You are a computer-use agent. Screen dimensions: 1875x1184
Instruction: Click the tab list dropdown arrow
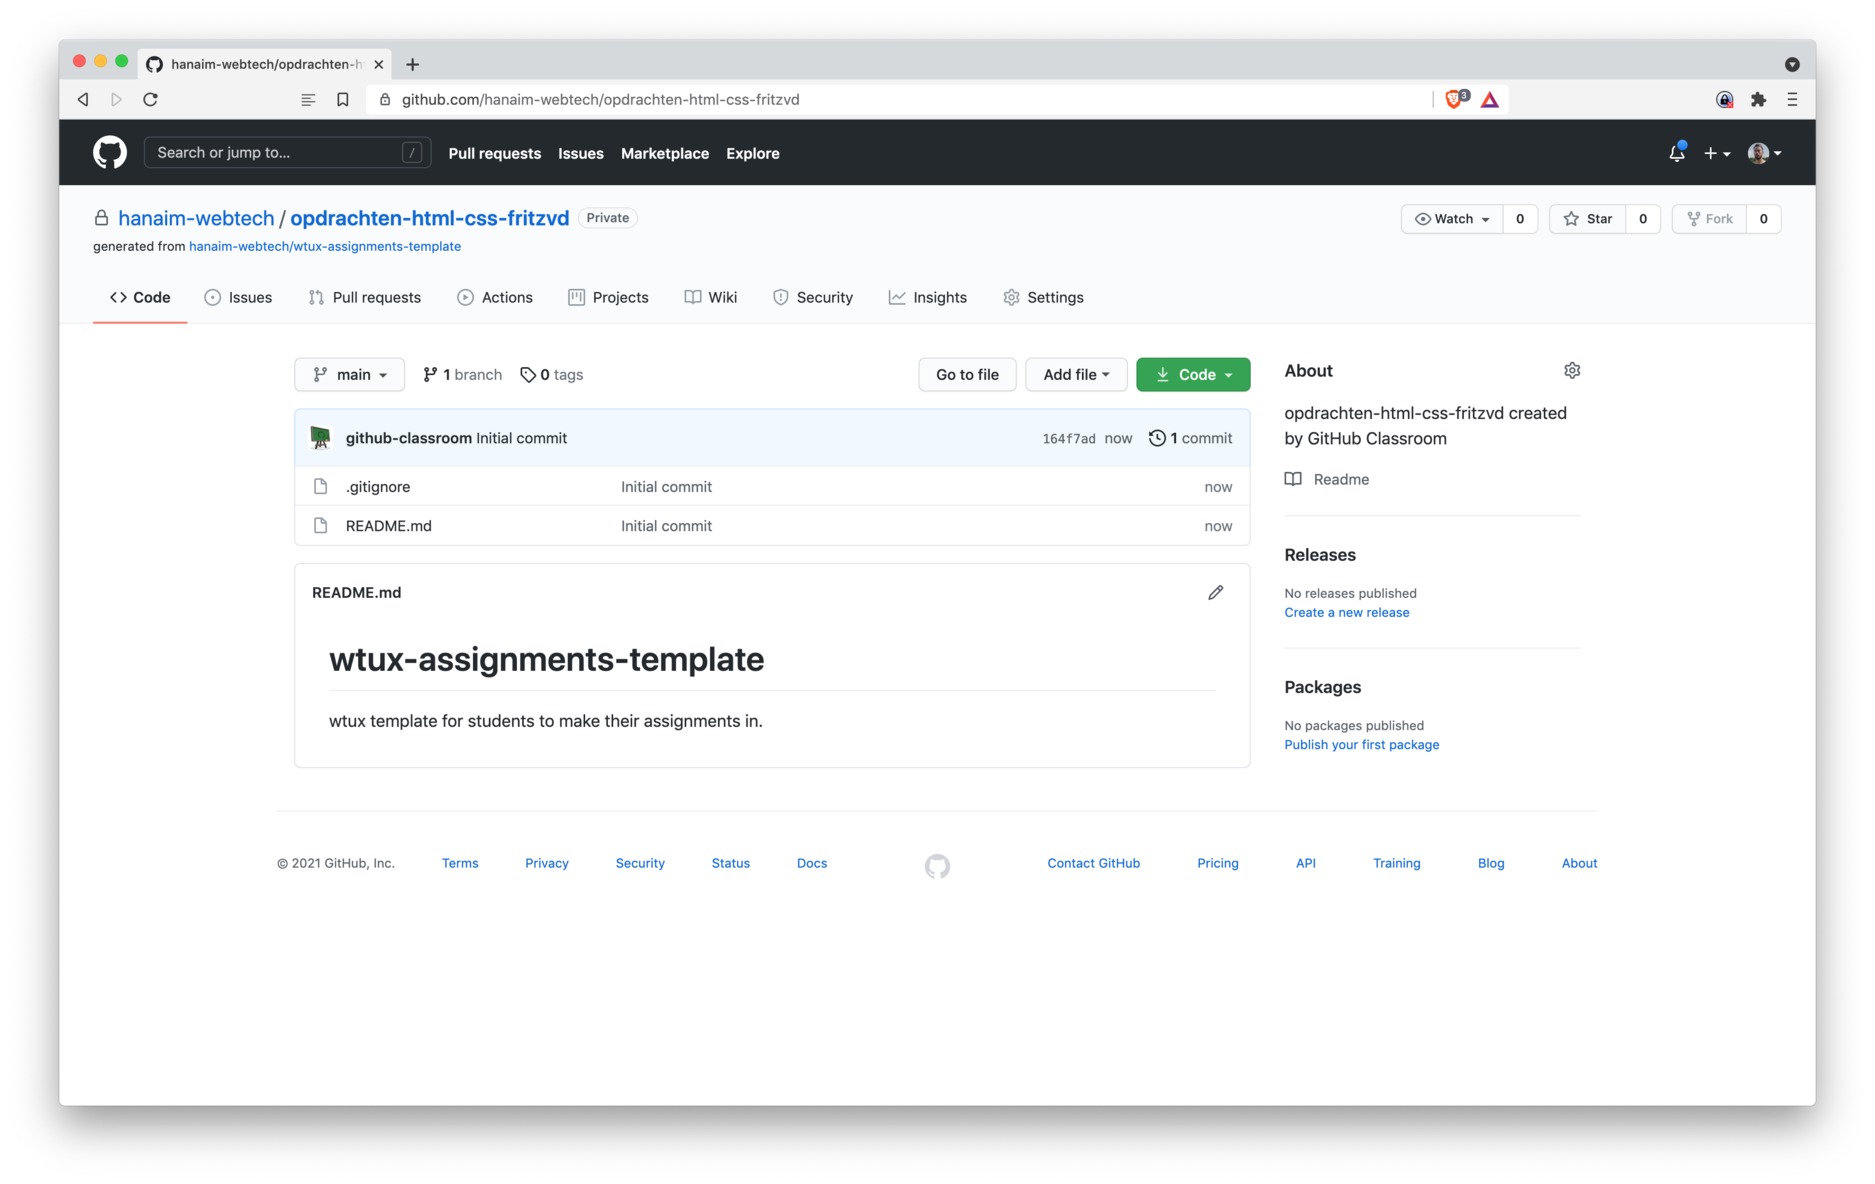[x=1792, y=64]
